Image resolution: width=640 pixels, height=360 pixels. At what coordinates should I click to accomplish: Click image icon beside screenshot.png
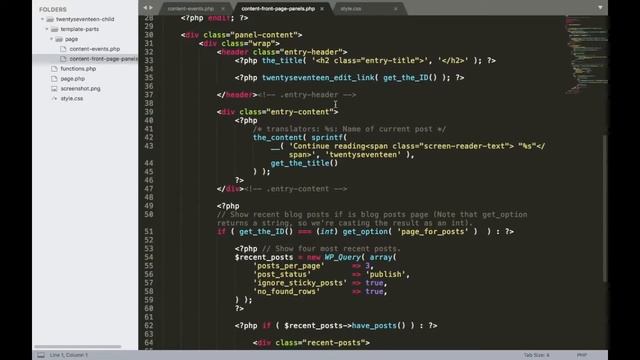click(x=54, y=89)
